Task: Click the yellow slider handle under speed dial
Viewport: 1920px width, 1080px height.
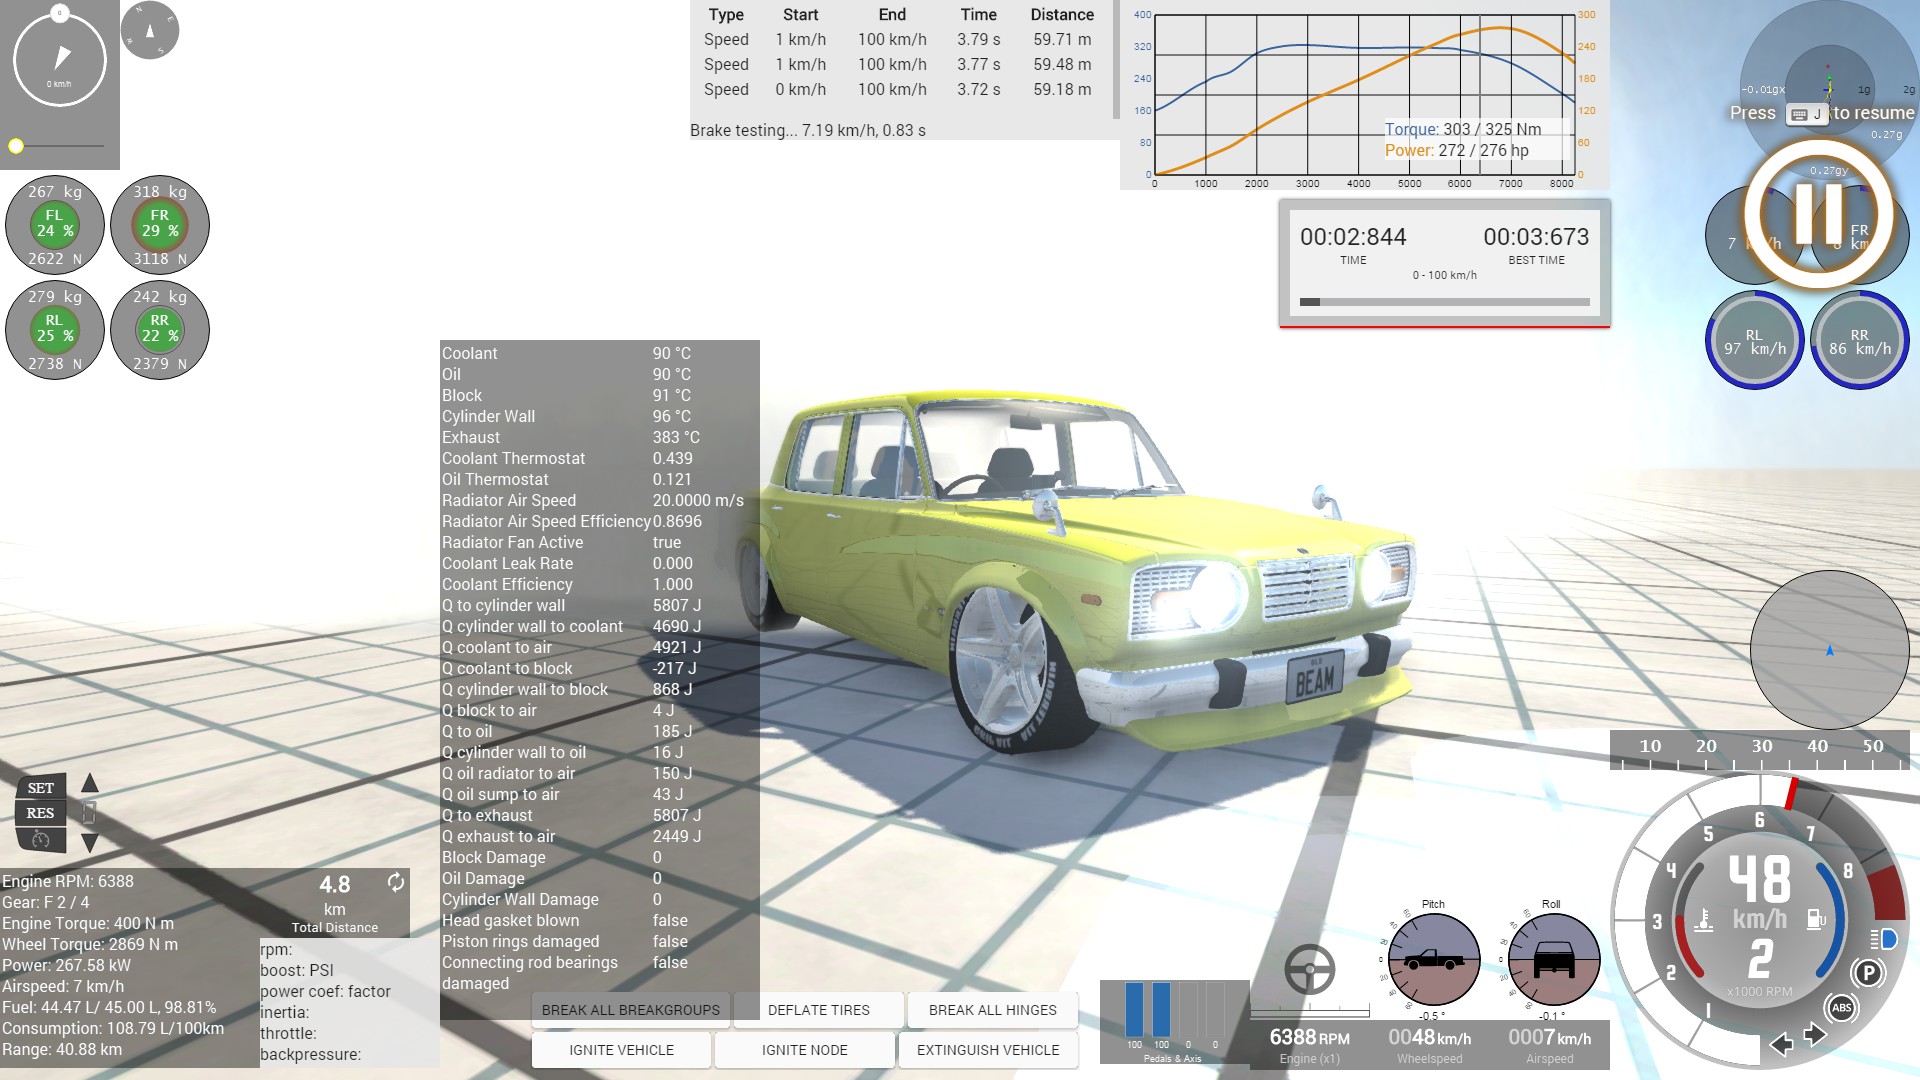Action: pyautogui.click(x=16, y=146)
